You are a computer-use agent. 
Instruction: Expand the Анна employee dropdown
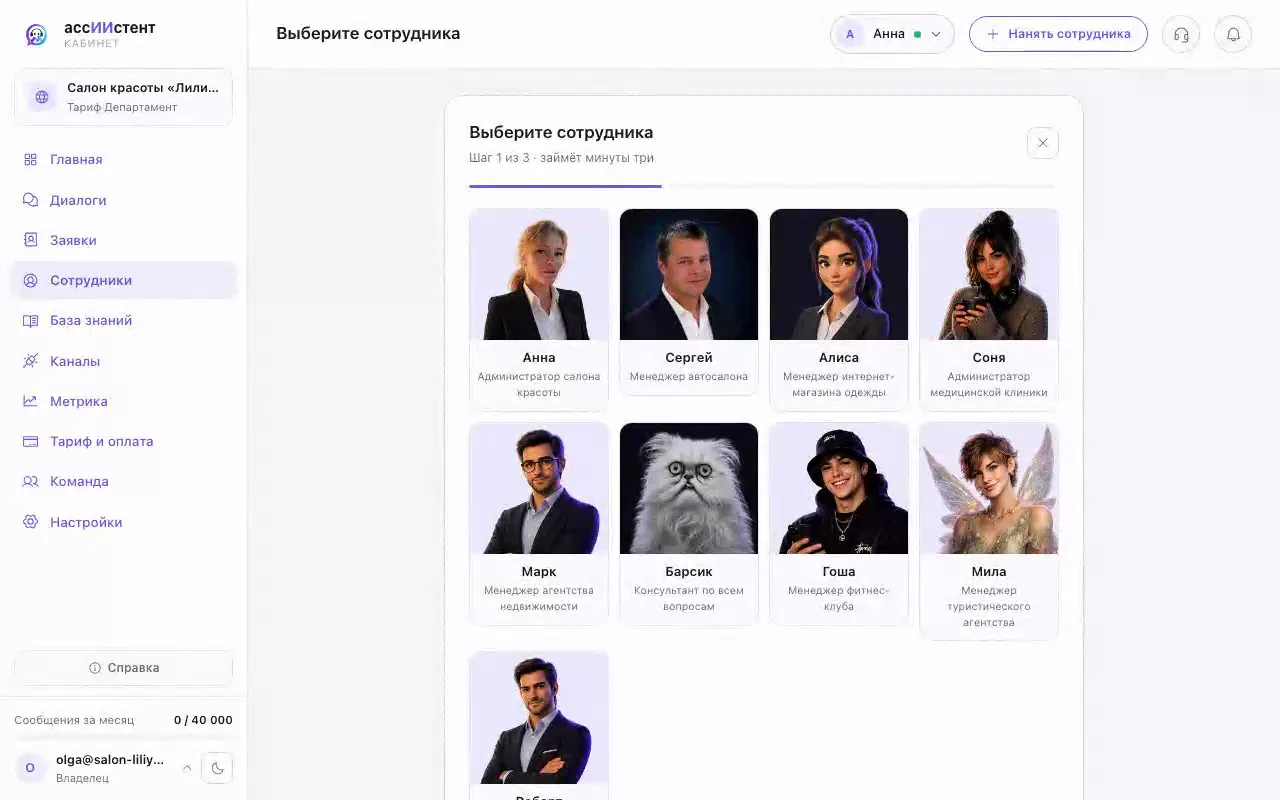pyautogui.click(x=892, y=34)
